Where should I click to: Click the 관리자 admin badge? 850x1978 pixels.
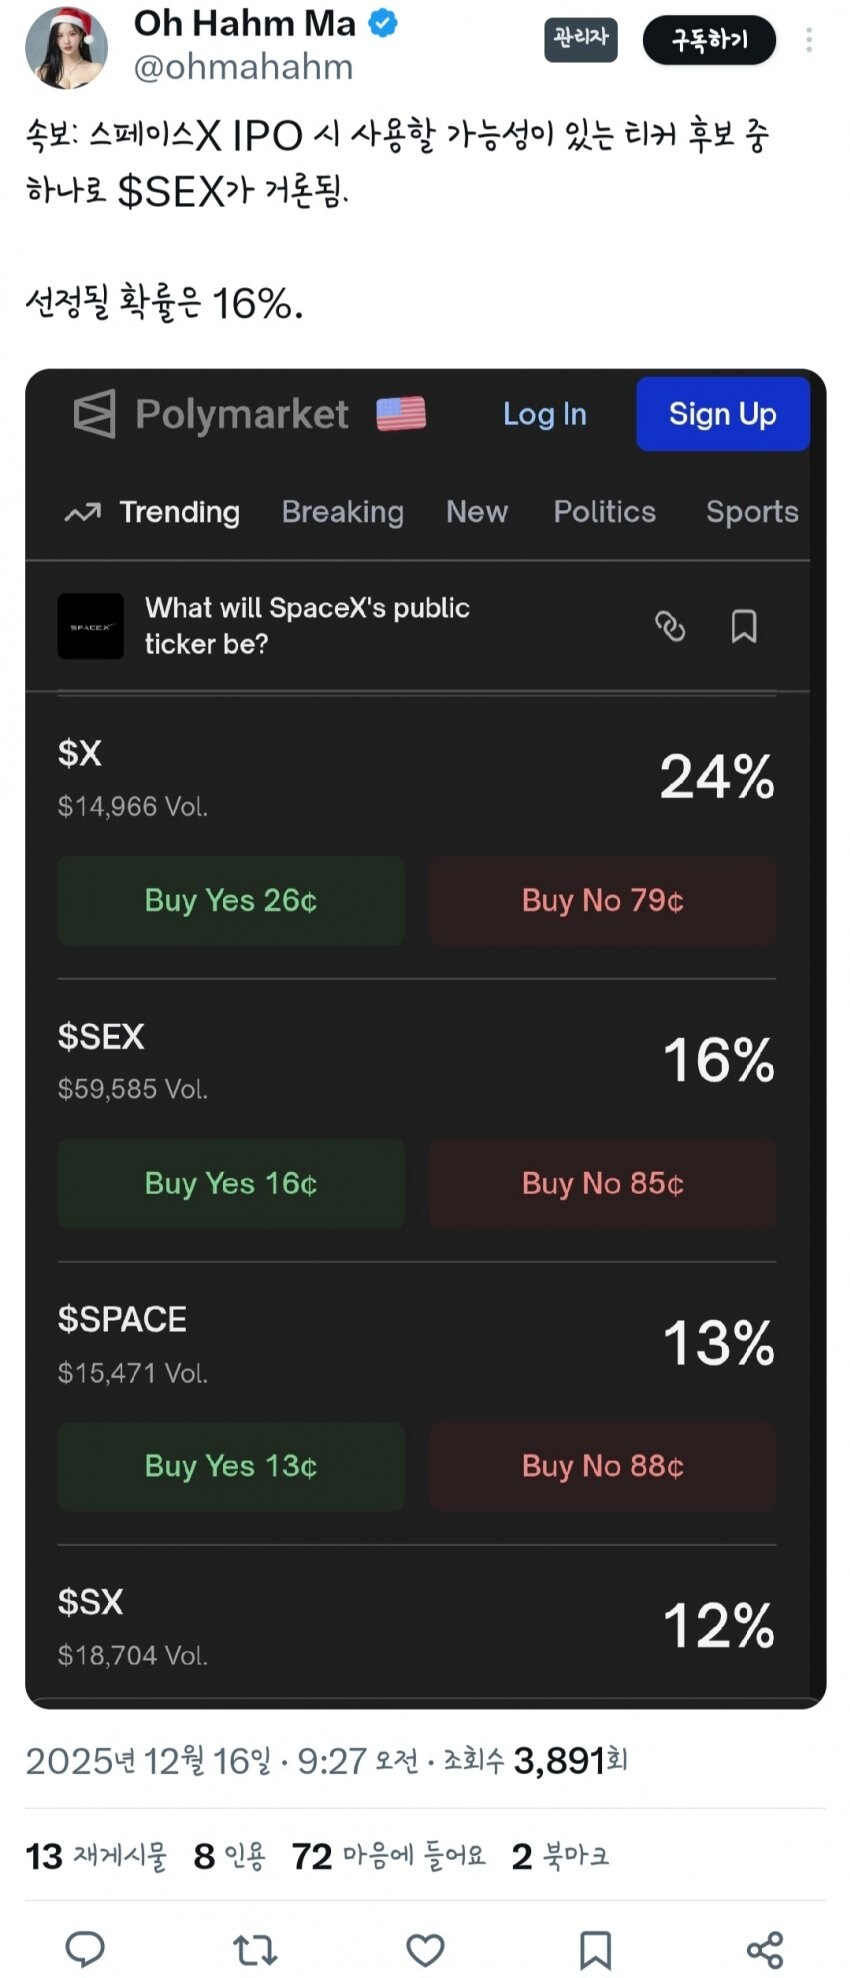[581, 39]
